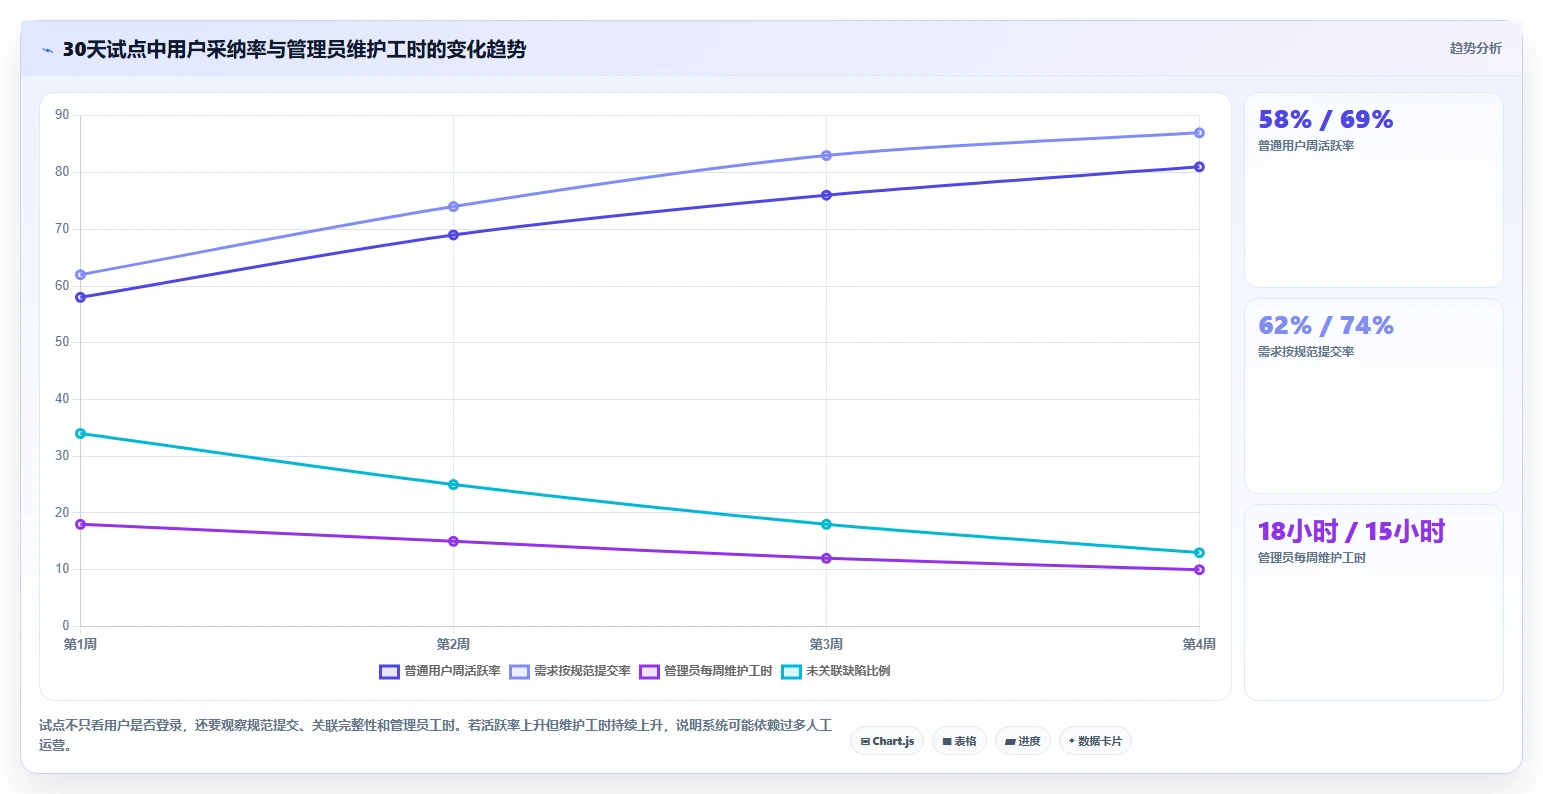
Task: Open the 18小时 / 15小时 maintenance hours card
Action: pyautogui.click(x=1373, y=602)
